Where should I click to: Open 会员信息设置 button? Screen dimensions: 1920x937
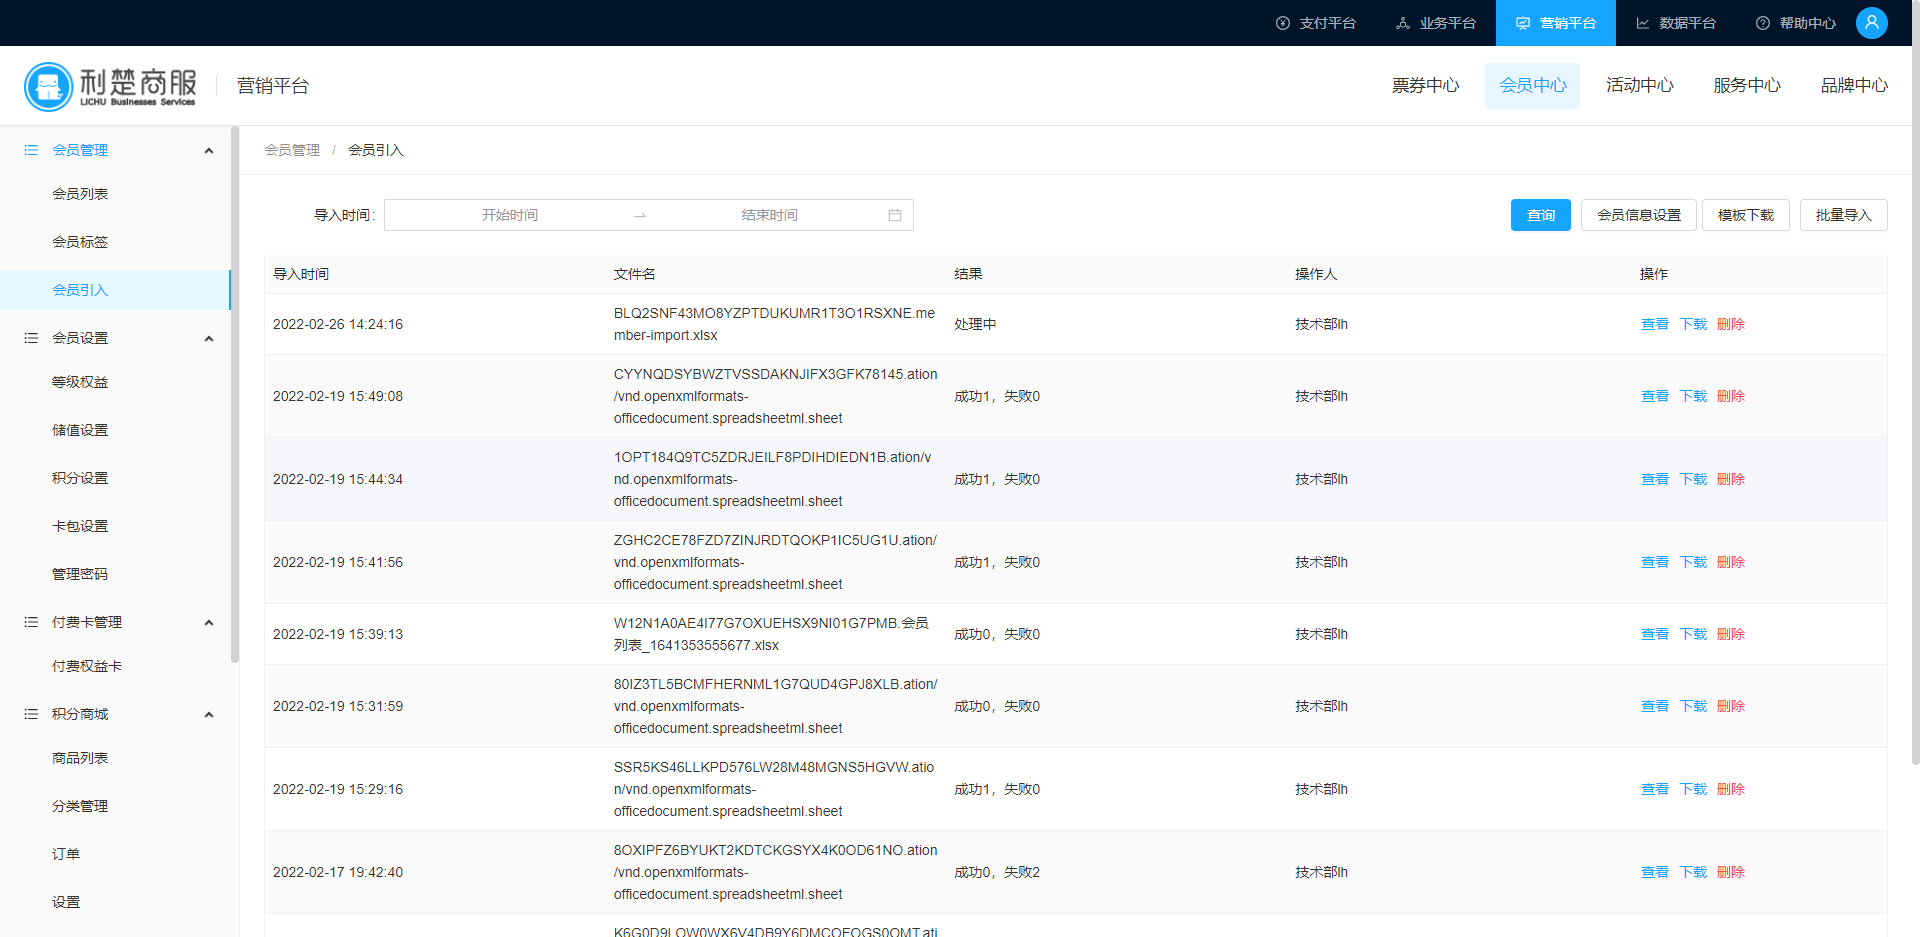point(1638,215)
